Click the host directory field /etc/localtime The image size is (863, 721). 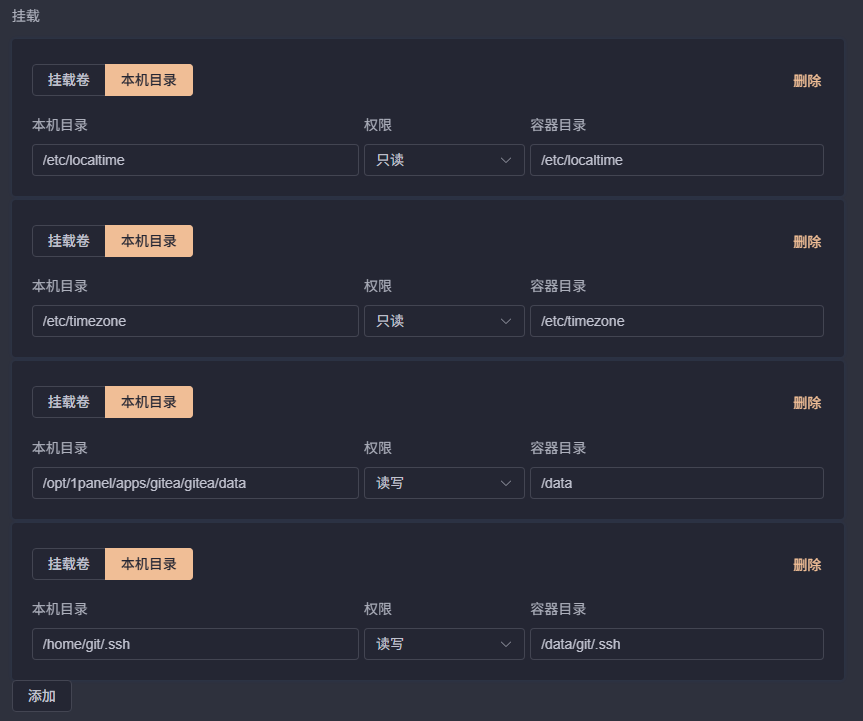point(195,160)
